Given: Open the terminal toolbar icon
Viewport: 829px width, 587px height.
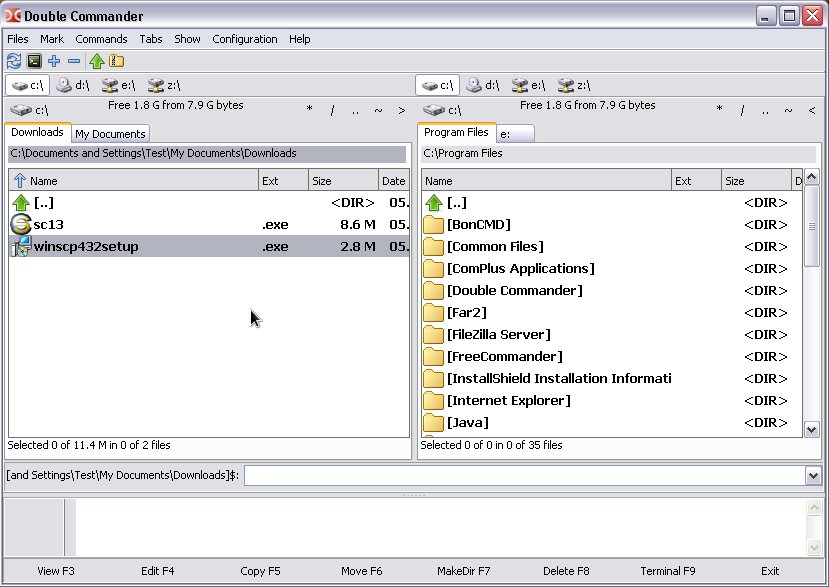Looking at the screenshot, I should tap(34, 61).
